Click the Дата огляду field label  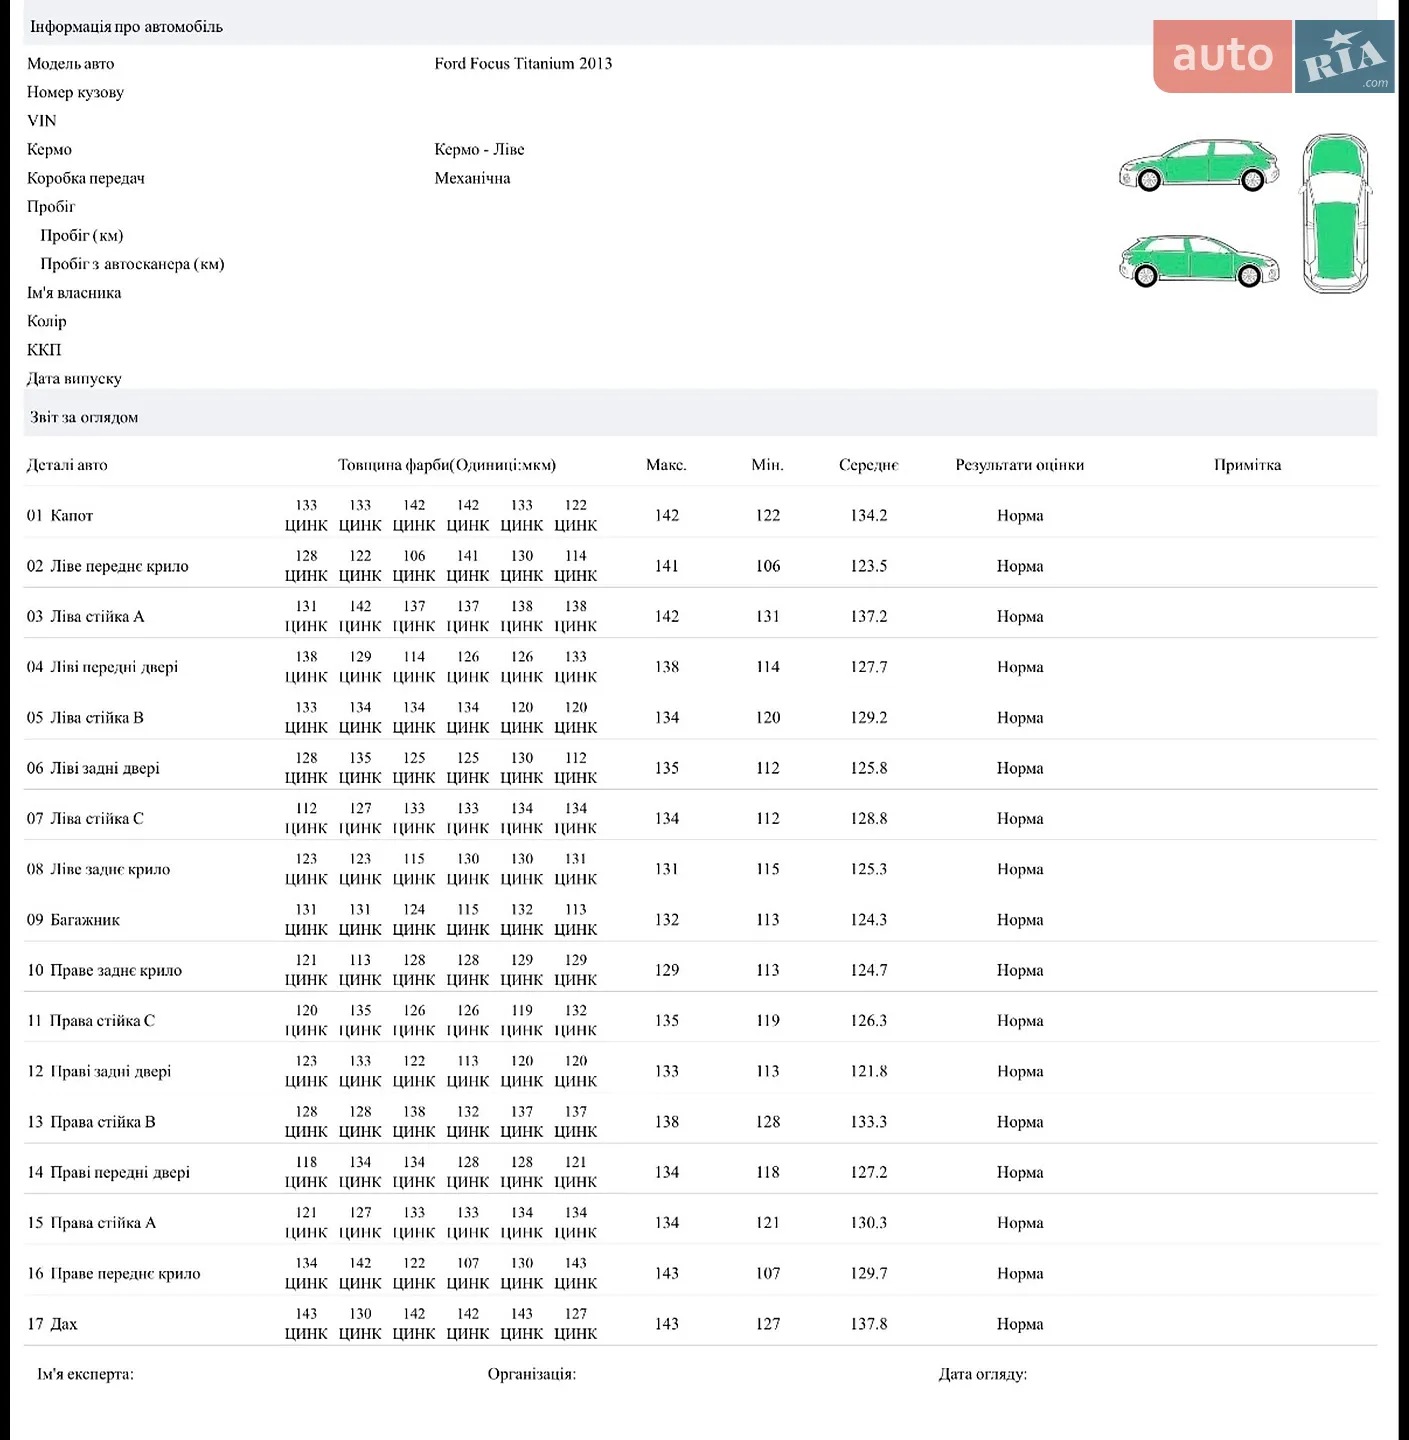coord(982,1374)
